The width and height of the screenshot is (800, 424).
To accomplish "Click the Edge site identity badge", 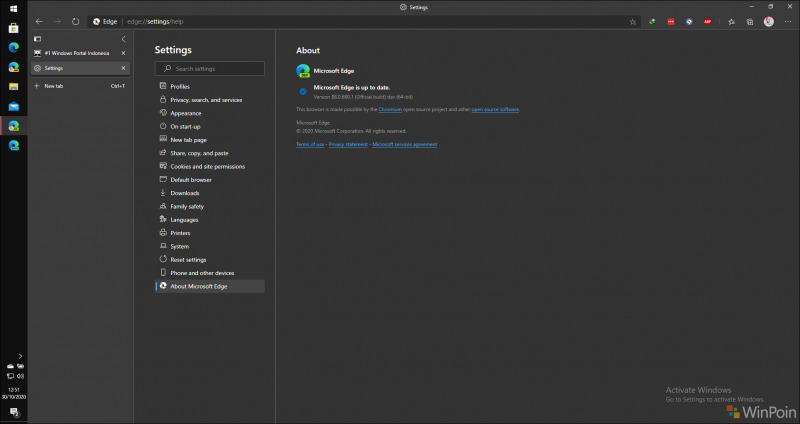I will (x=105, y=21).
